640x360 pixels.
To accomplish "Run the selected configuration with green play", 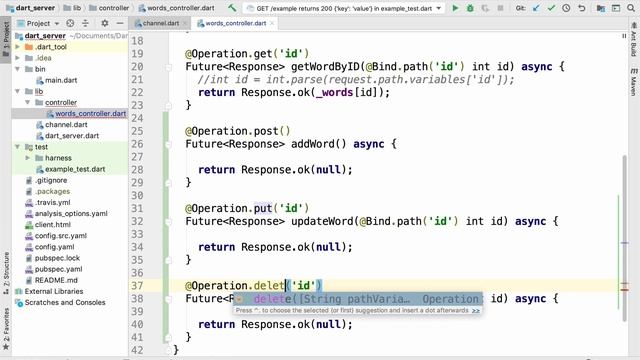I will (x=455, y=8).
